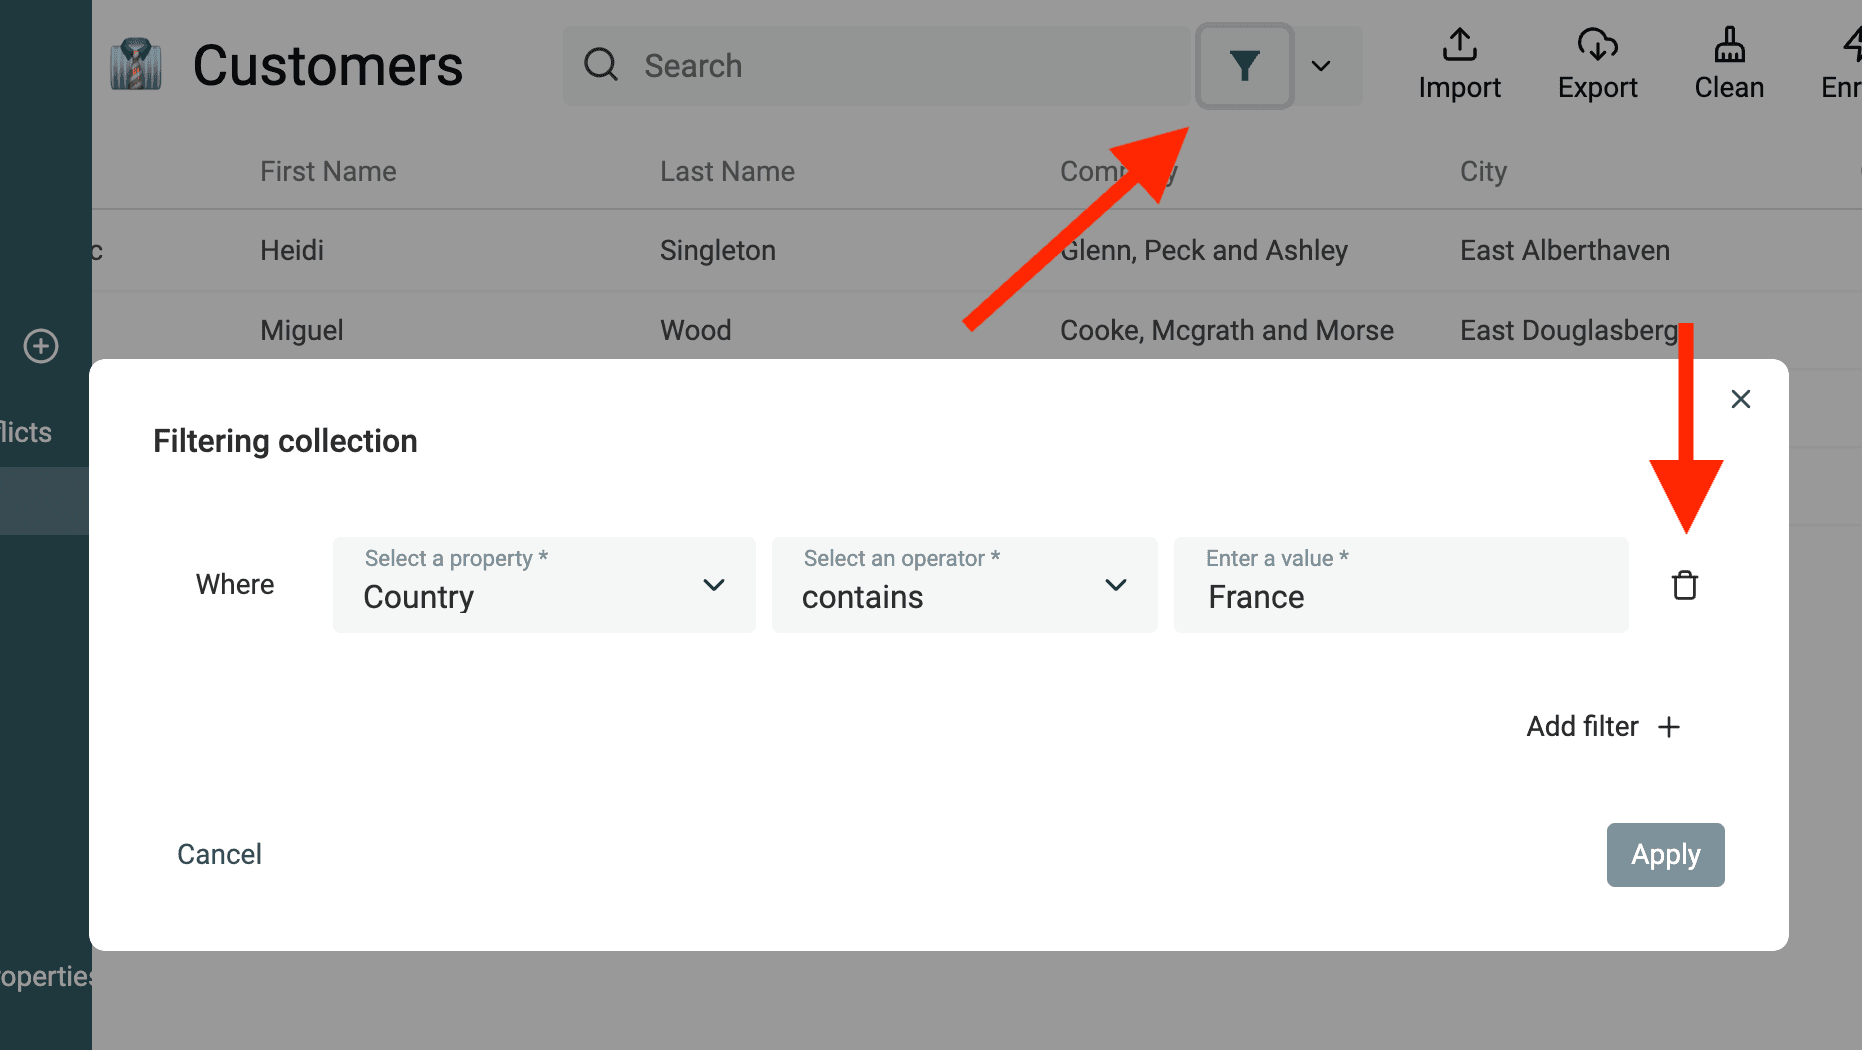
Task: Click the magnifying glass search icon
Action: point(601,65)
